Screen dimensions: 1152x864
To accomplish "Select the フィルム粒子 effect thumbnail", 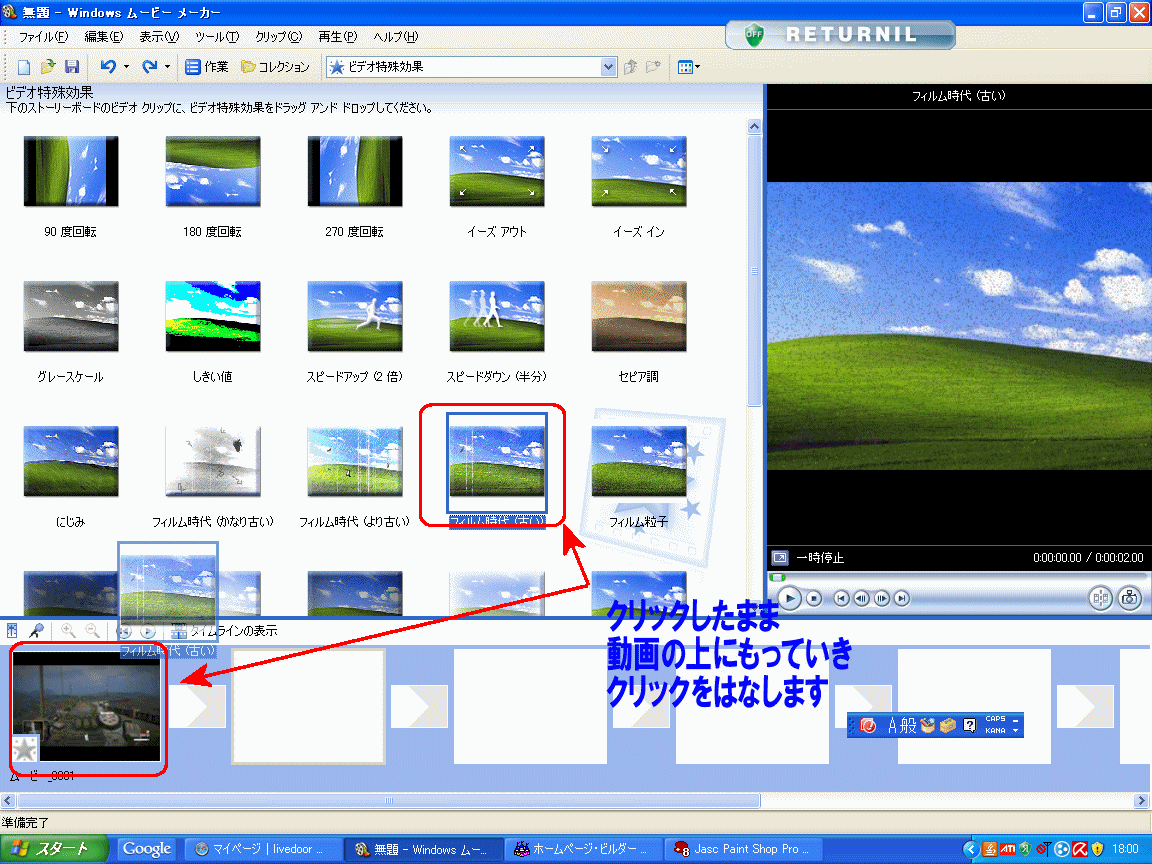I will pyautogui.click(x=638, y=461).
